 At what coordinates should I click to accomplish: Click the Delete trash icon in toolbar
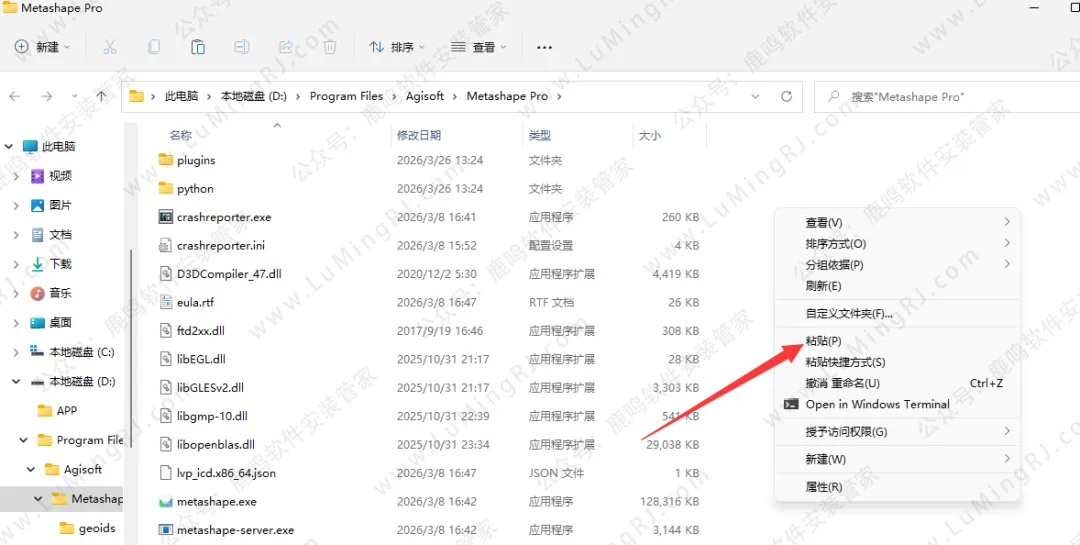tap(330, 47)
